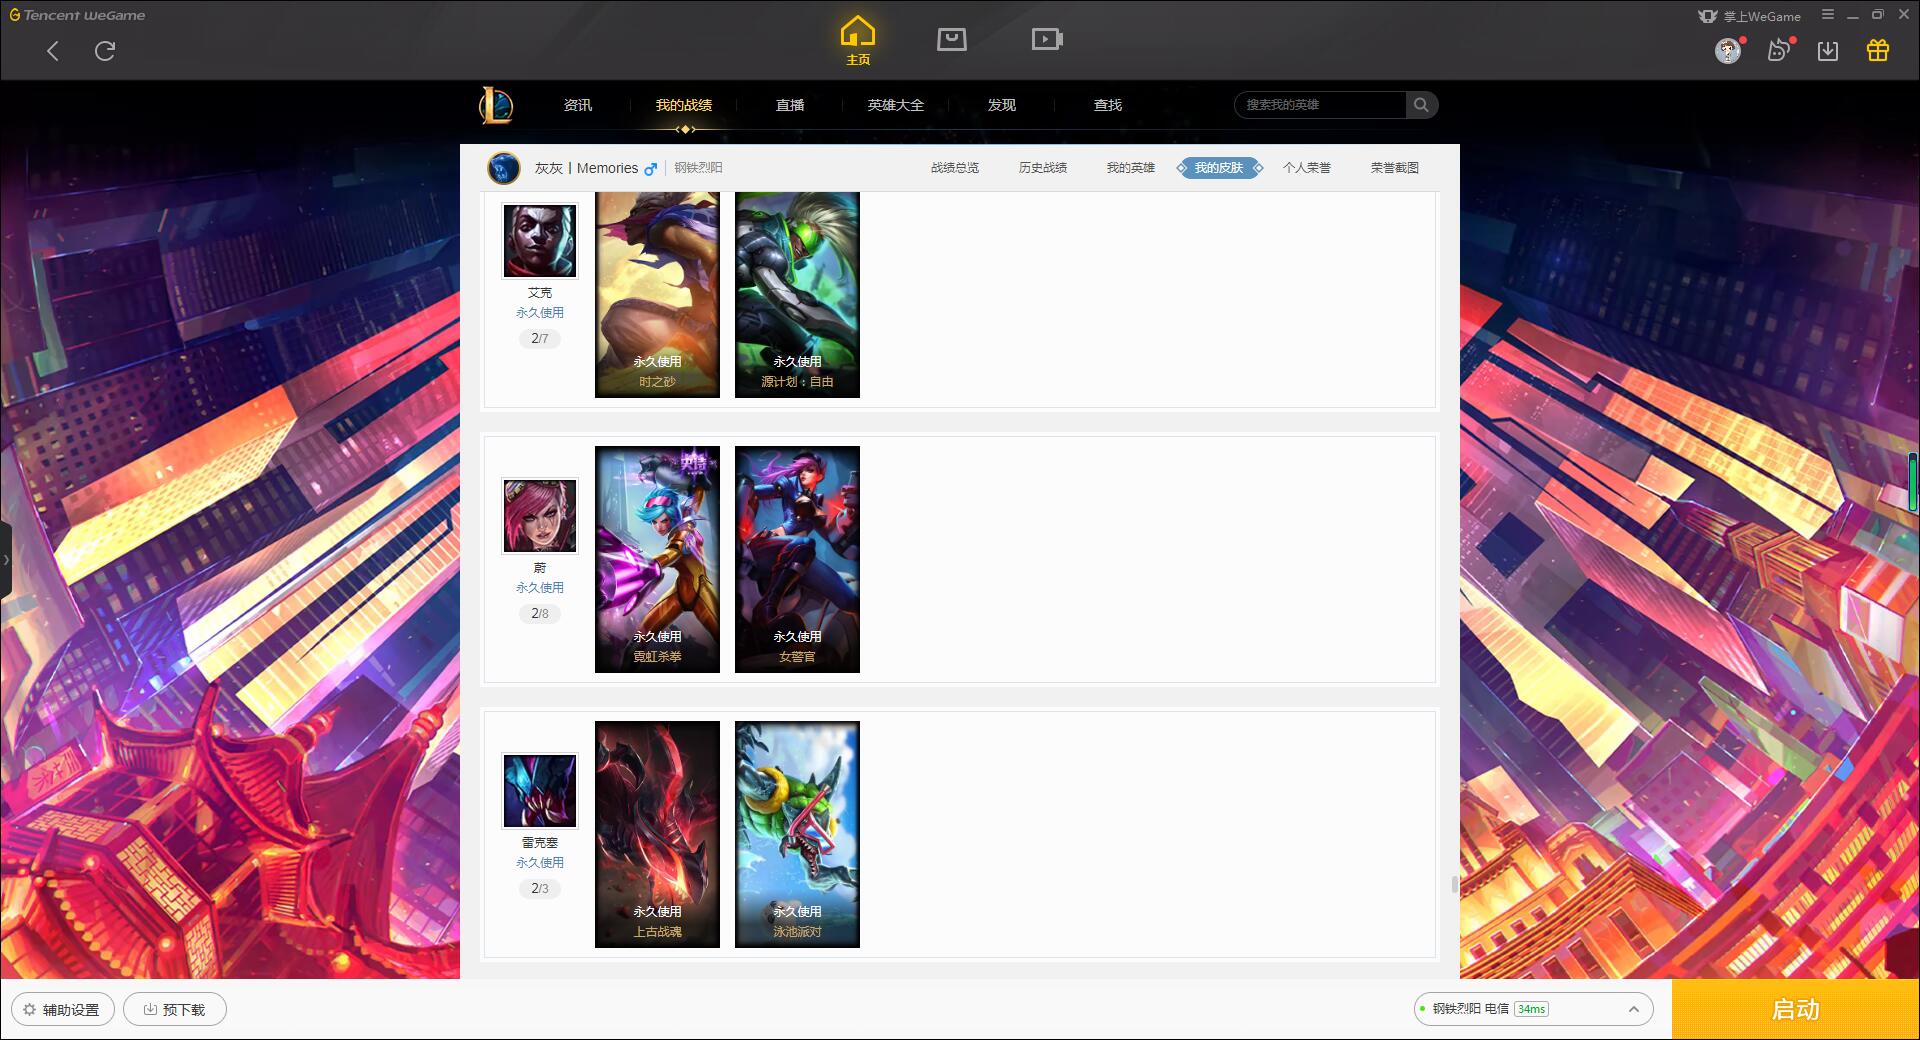
Task: Open the 英雄大全 tab
Action: tap(896, 105)
